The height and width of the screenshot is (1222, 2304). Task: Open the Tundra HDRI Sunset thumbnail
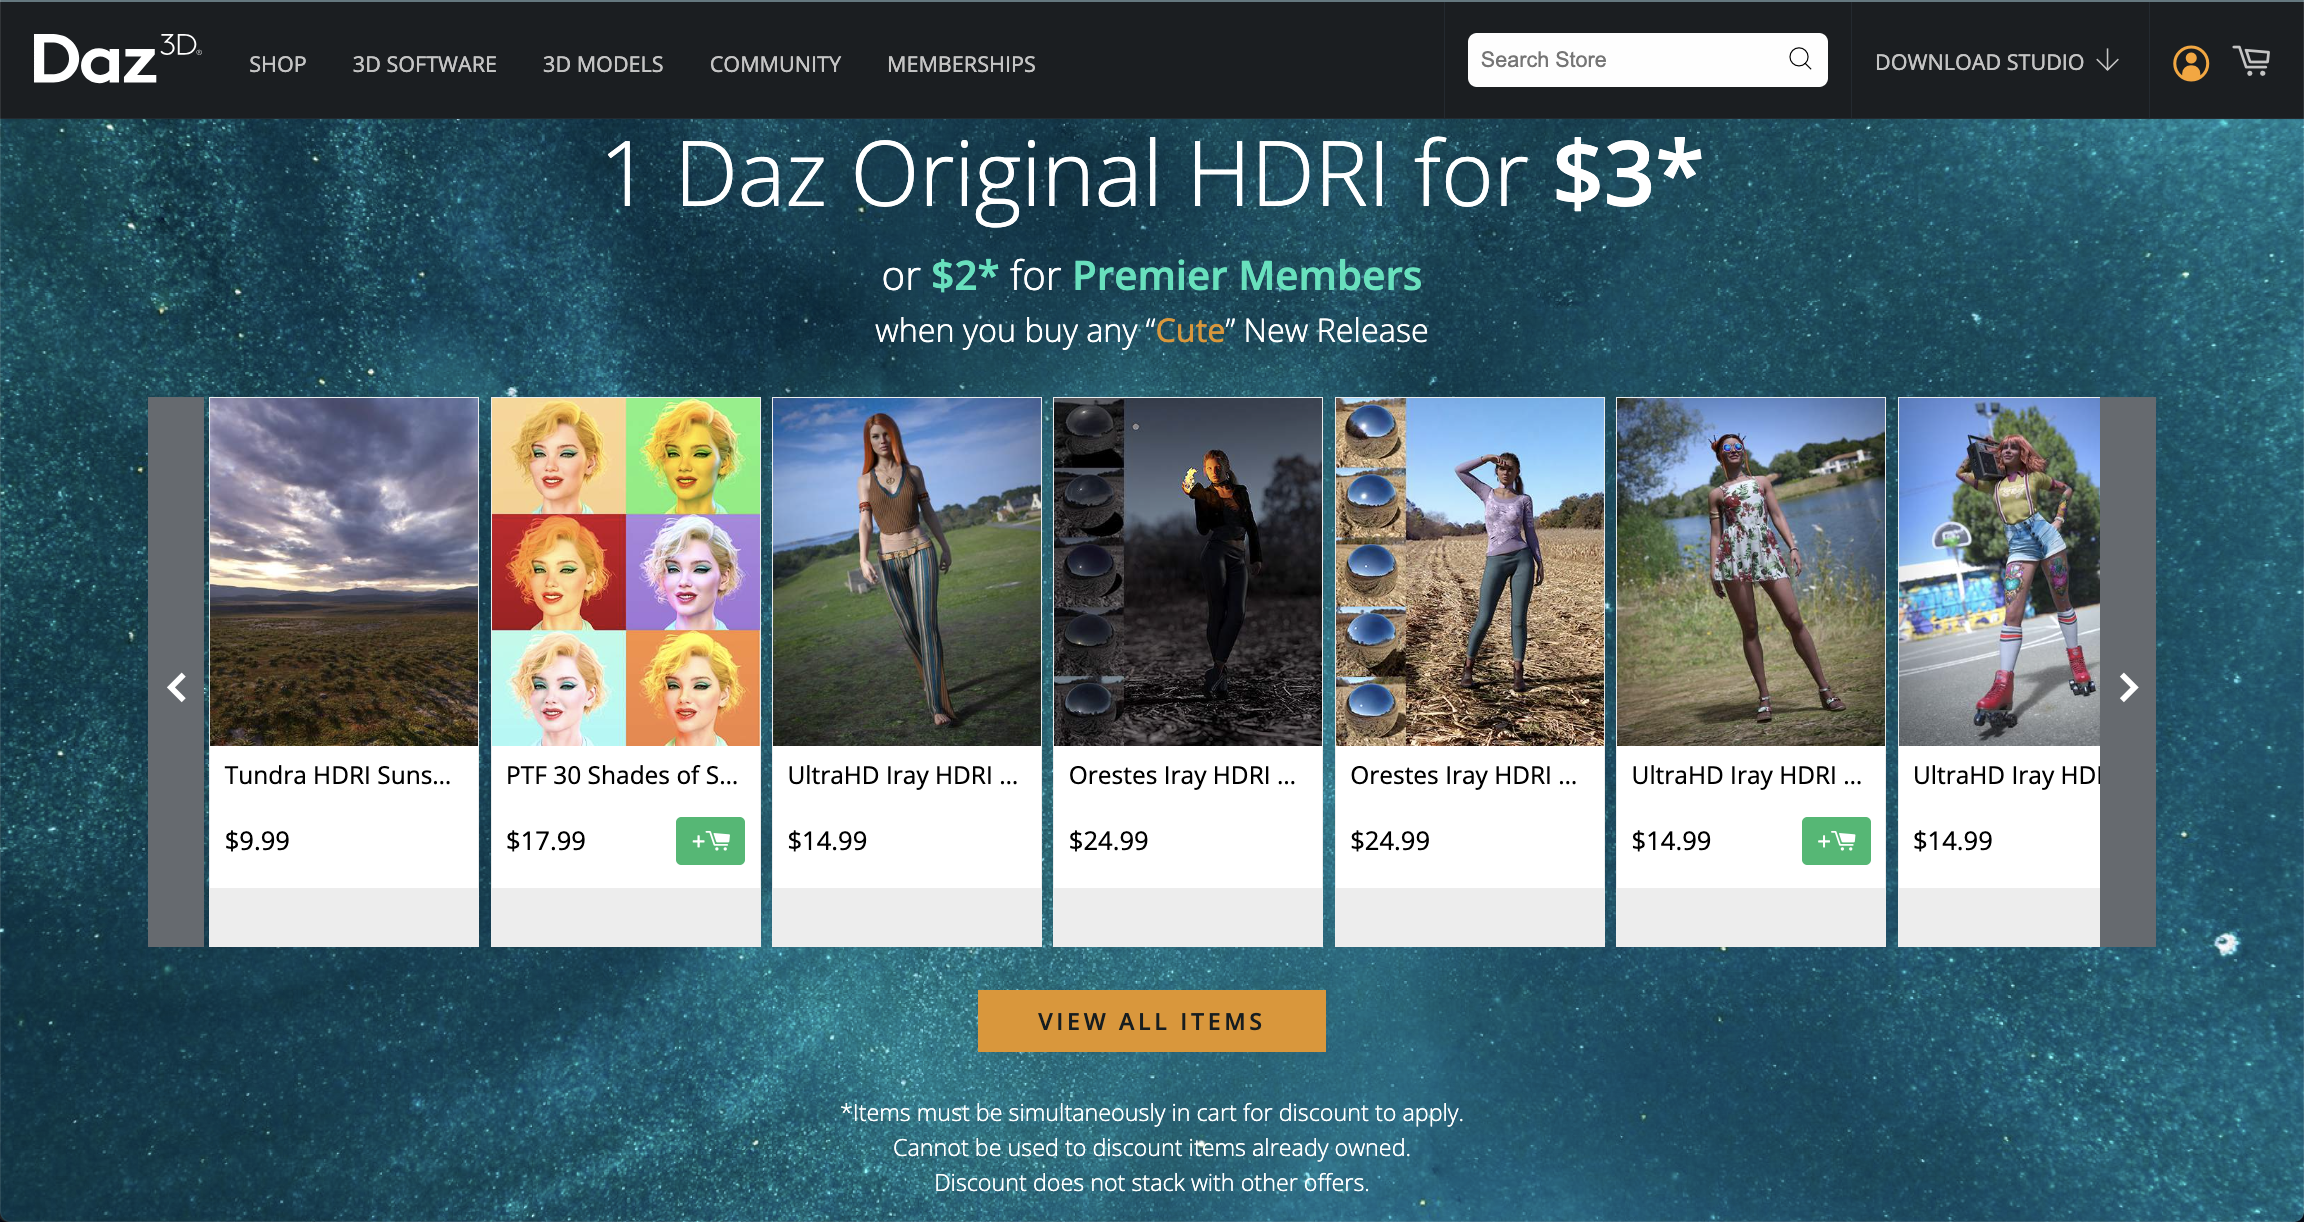click(343, 571)
